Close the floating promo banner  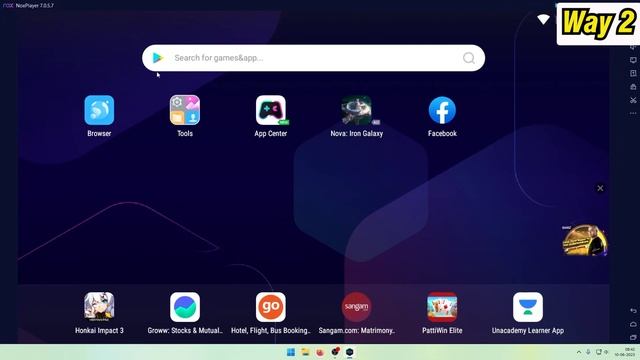pos(600,188)
